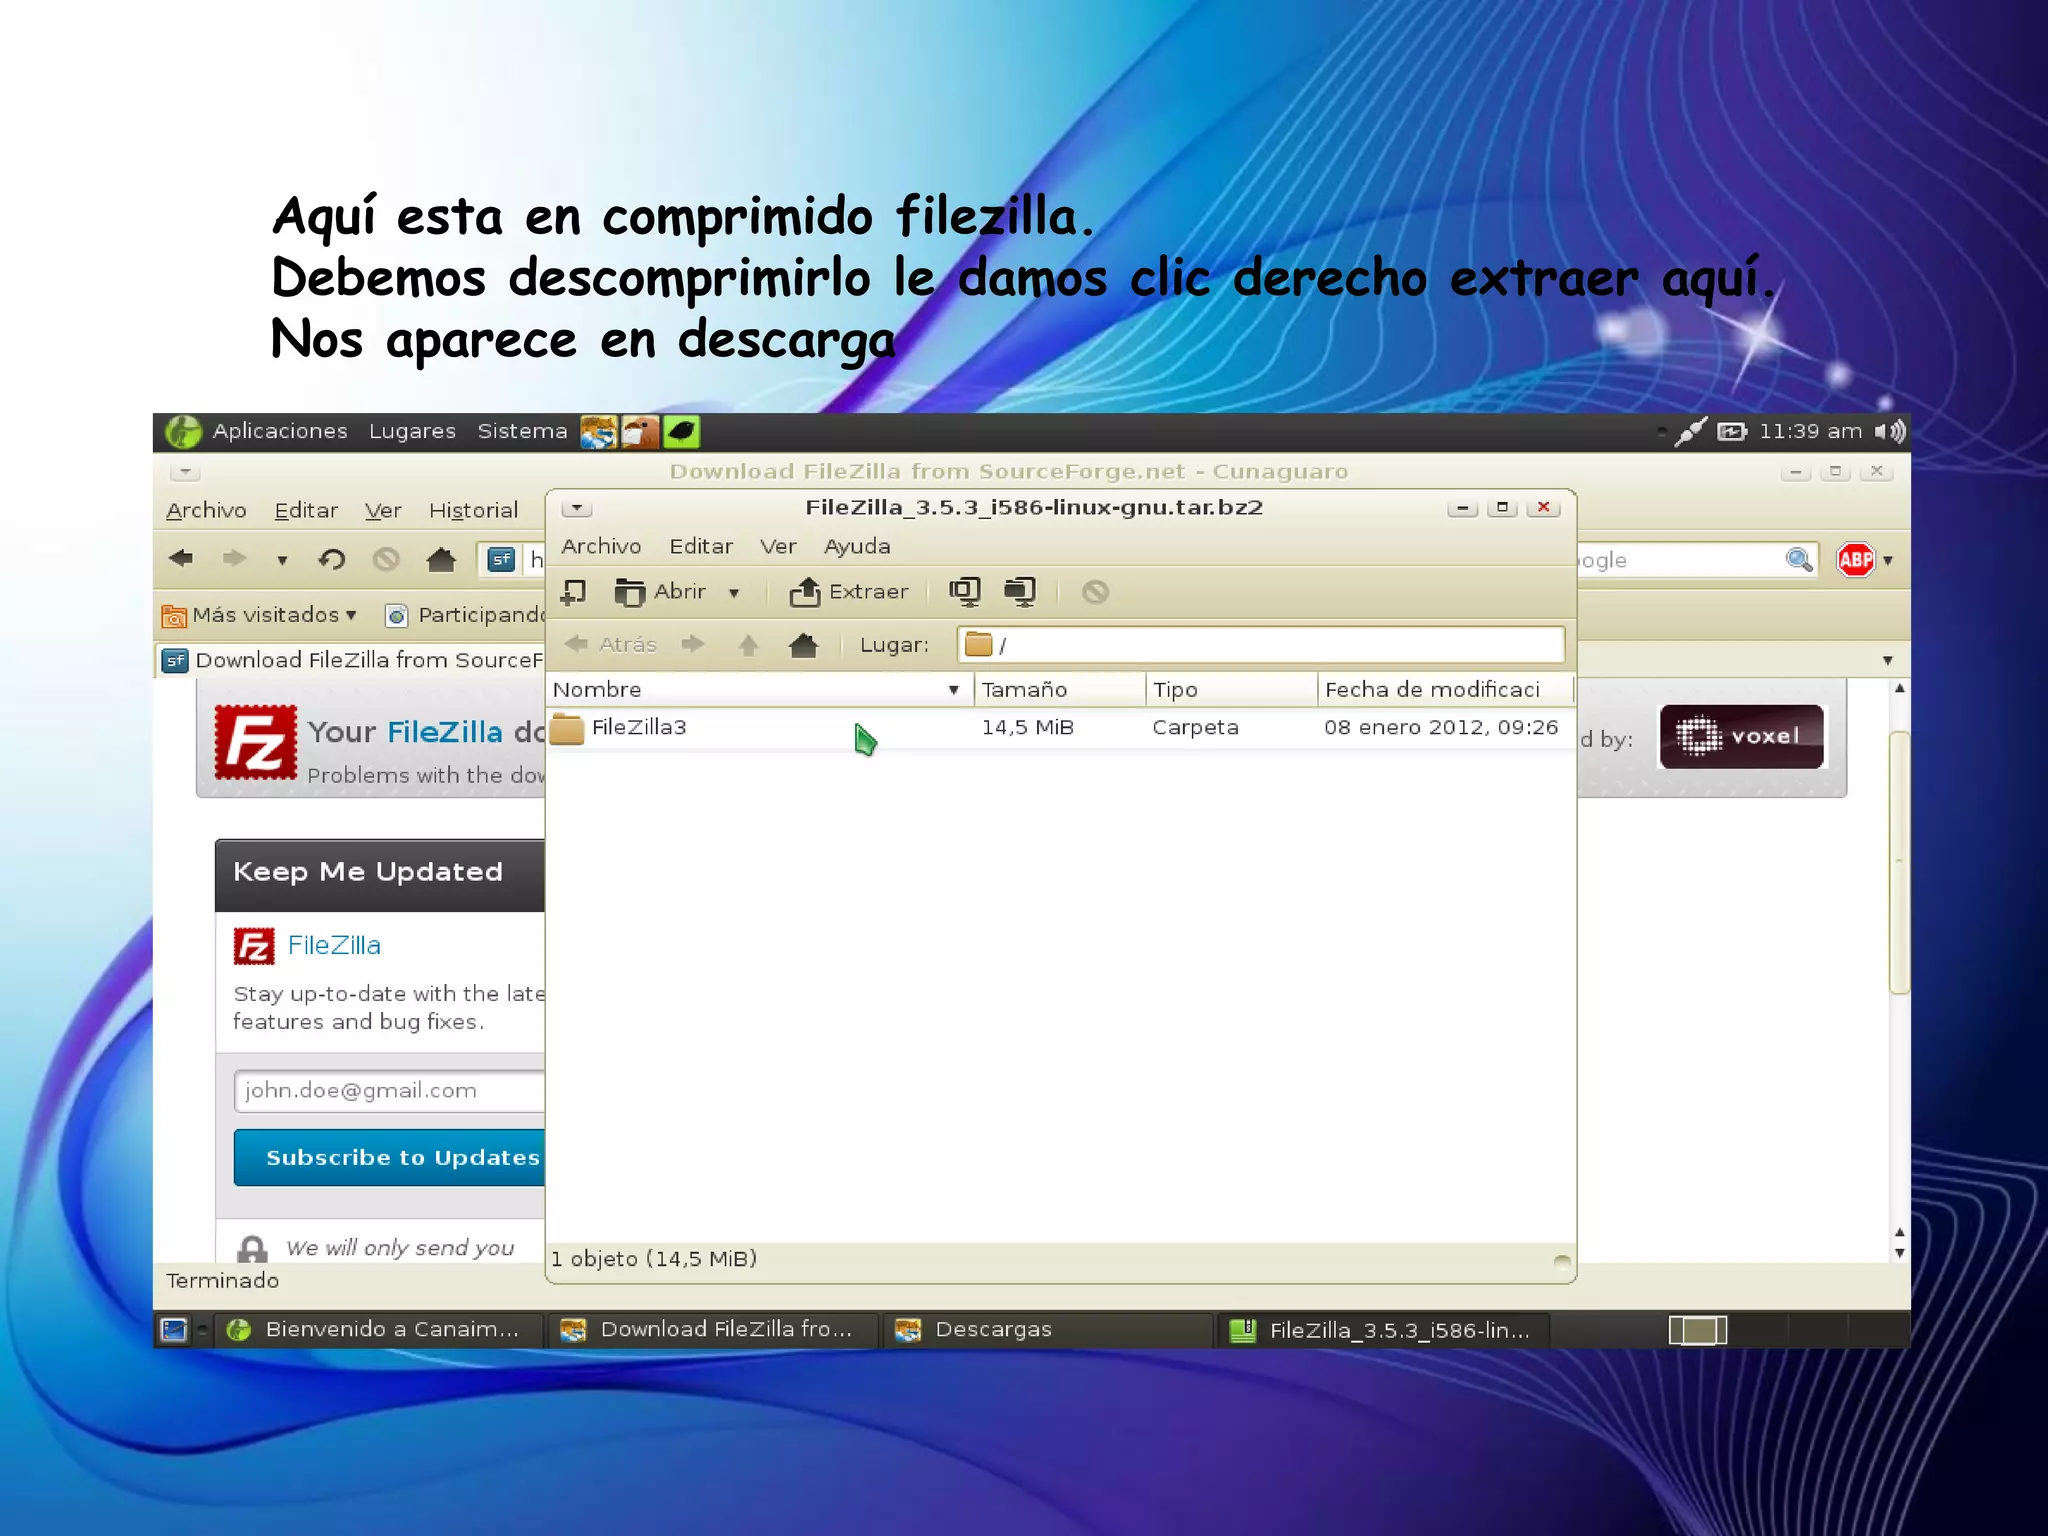Click the battery indicator icon in the top panel
The height and width of the screenshot is (1536, 2048).
pos(1731,432)
